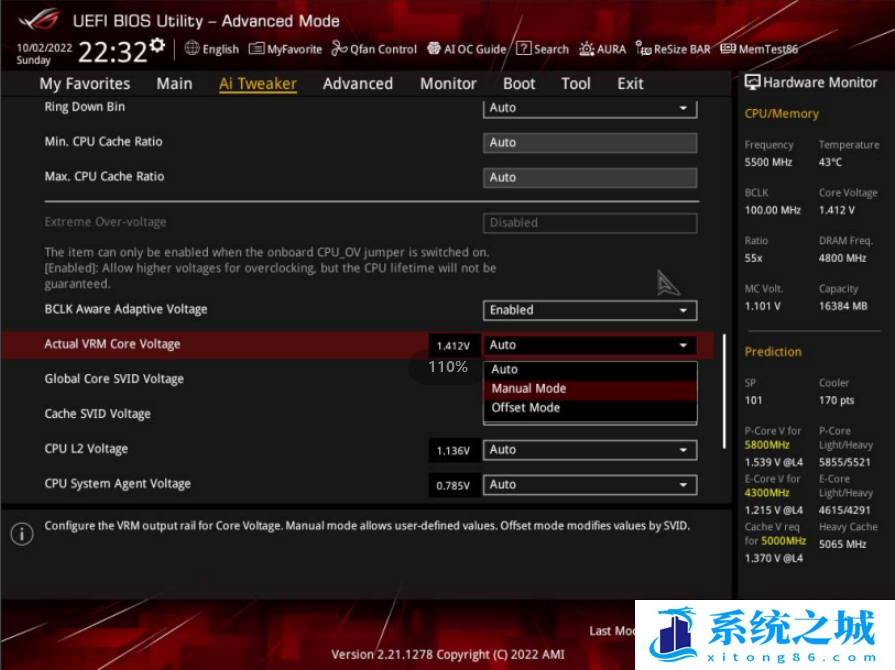Open the Monitor tab
The image size is (895, 670).
(448, 84)
